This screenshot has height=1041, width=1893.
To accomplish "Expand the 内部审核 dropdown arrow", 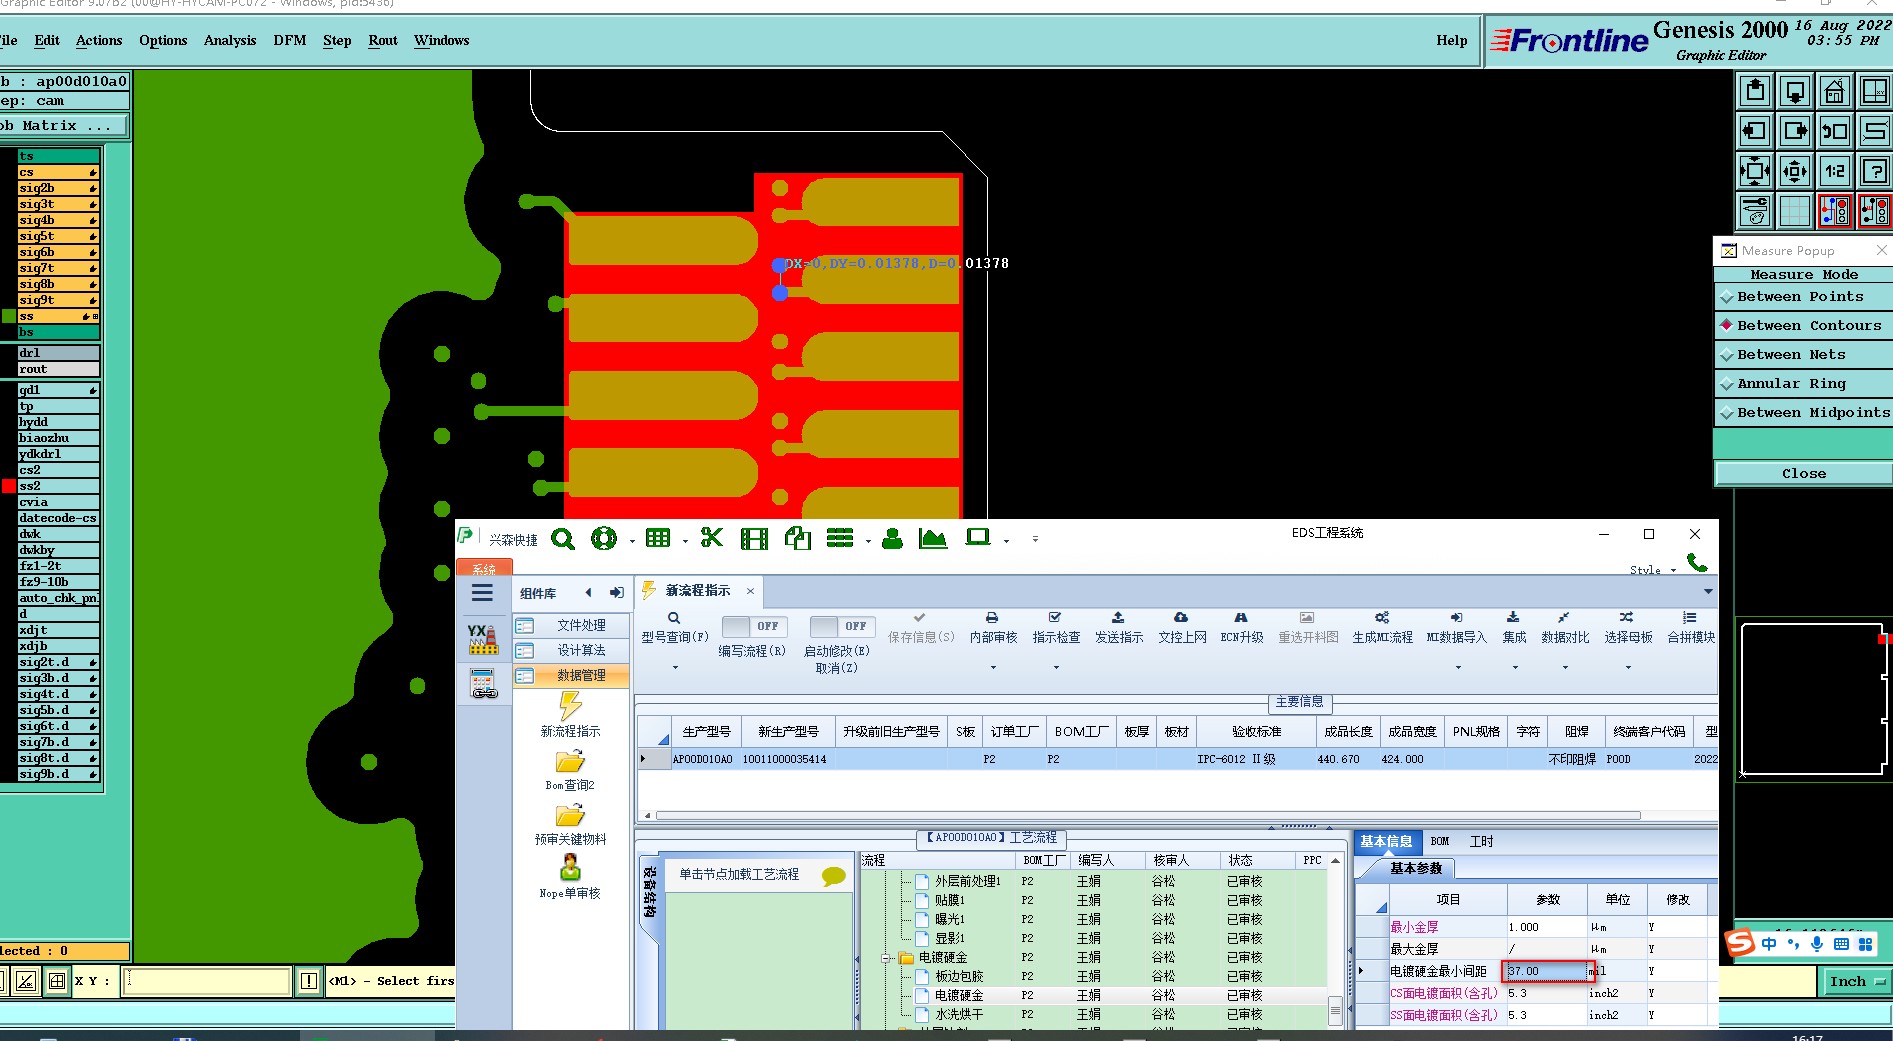I will 993,667.
